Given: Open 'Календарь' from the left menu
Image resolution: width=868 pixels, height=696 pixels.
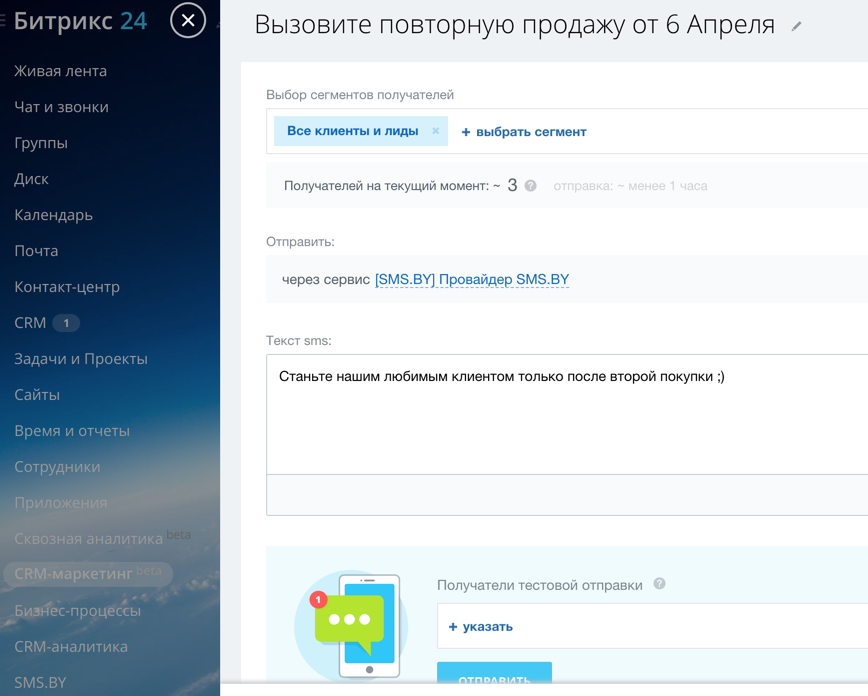Looking at the screenshot, I should tap(53, 215).
